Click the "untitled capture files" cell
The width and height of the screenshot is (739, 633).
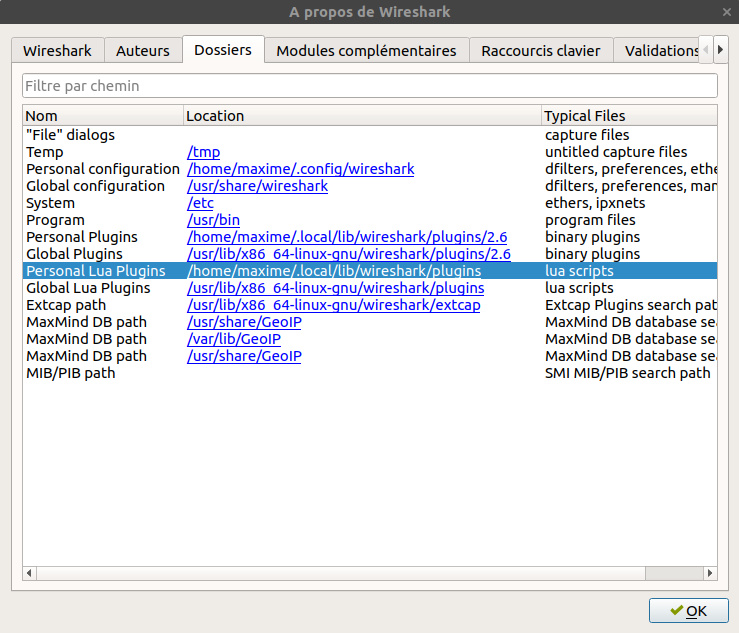pyautogui.click(x=616, y=152)
